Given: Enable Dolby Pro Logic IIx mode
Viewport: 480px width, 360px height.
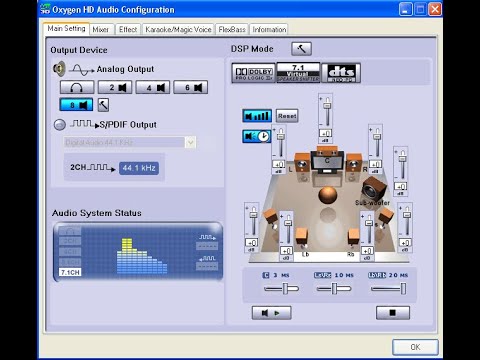Looking at the screenshot, I should click(254, 73).
